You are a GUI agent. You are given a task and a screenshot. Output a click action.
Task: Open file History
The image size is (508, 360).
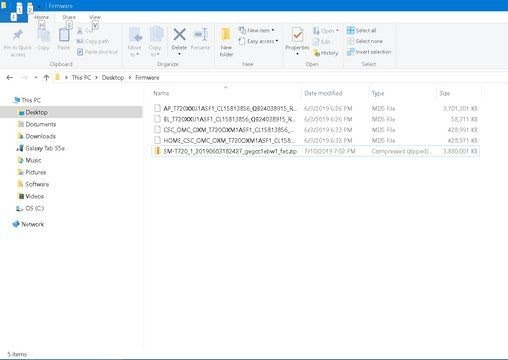326,53
